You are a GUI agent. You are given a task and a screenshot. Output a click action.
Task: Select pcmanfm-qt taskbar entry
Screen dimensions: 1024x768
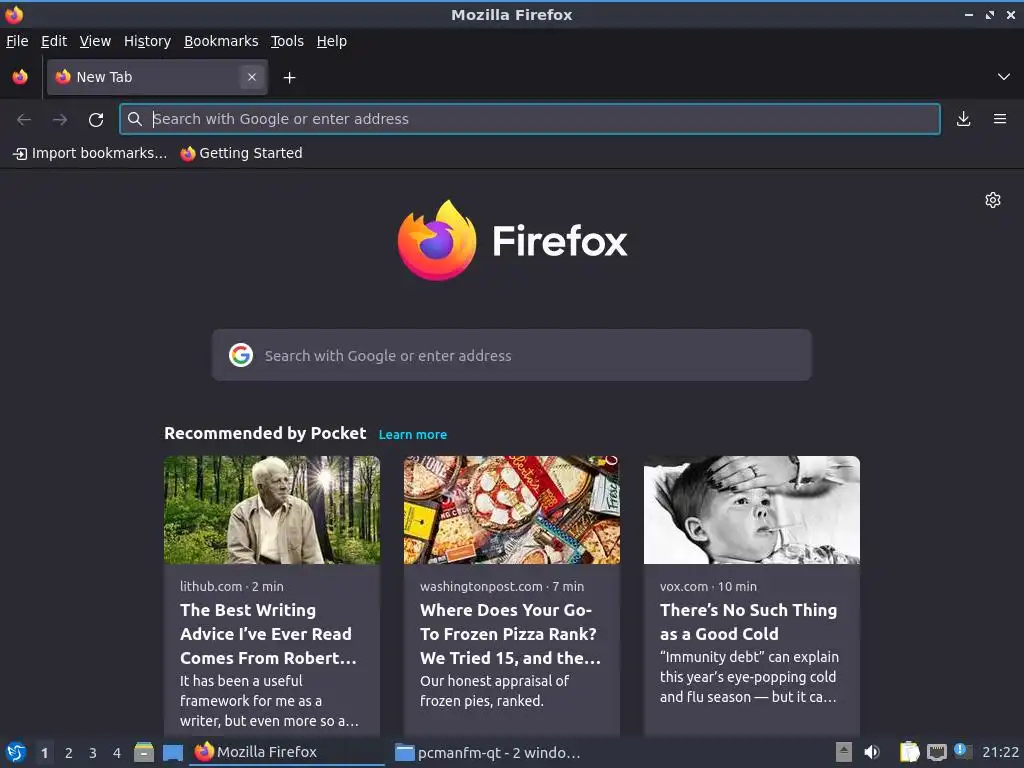tap(488, 752)
